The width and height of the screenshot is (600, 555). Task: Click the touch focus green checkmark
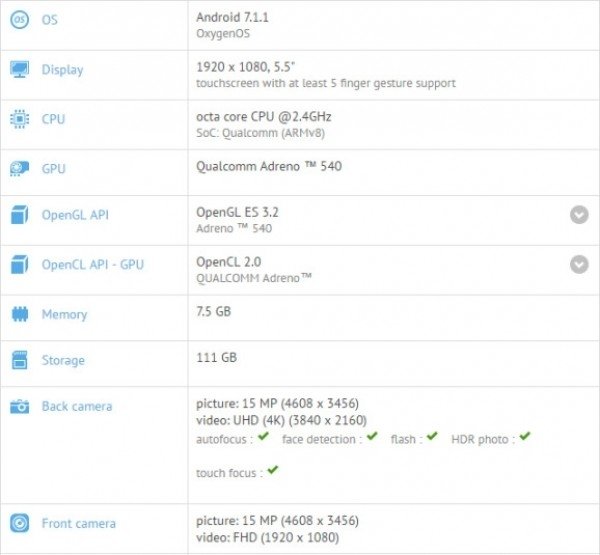[272, 470]
